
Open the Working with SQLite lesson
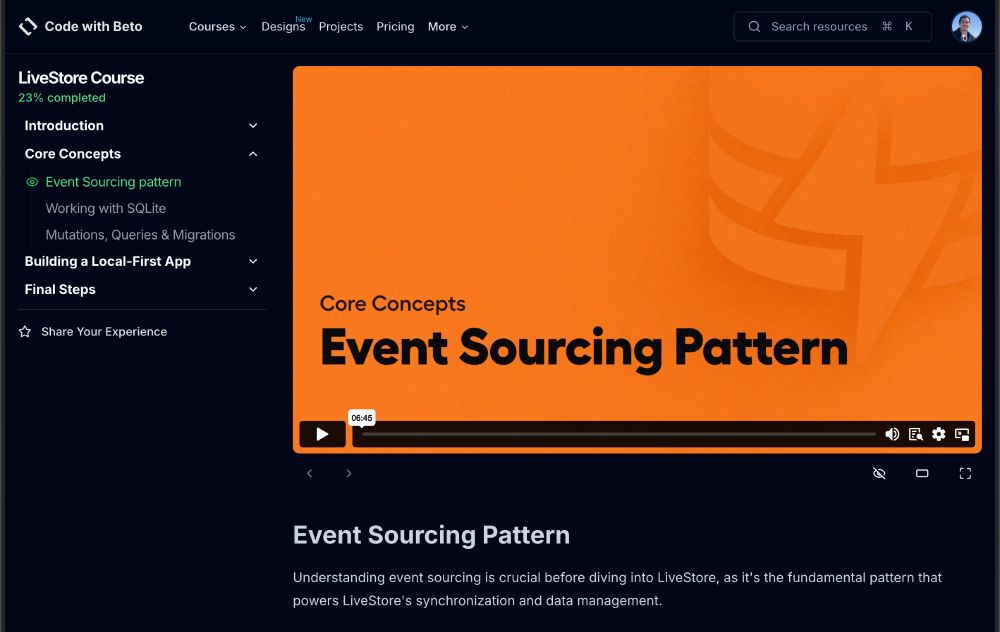click(x=106, y=209)
